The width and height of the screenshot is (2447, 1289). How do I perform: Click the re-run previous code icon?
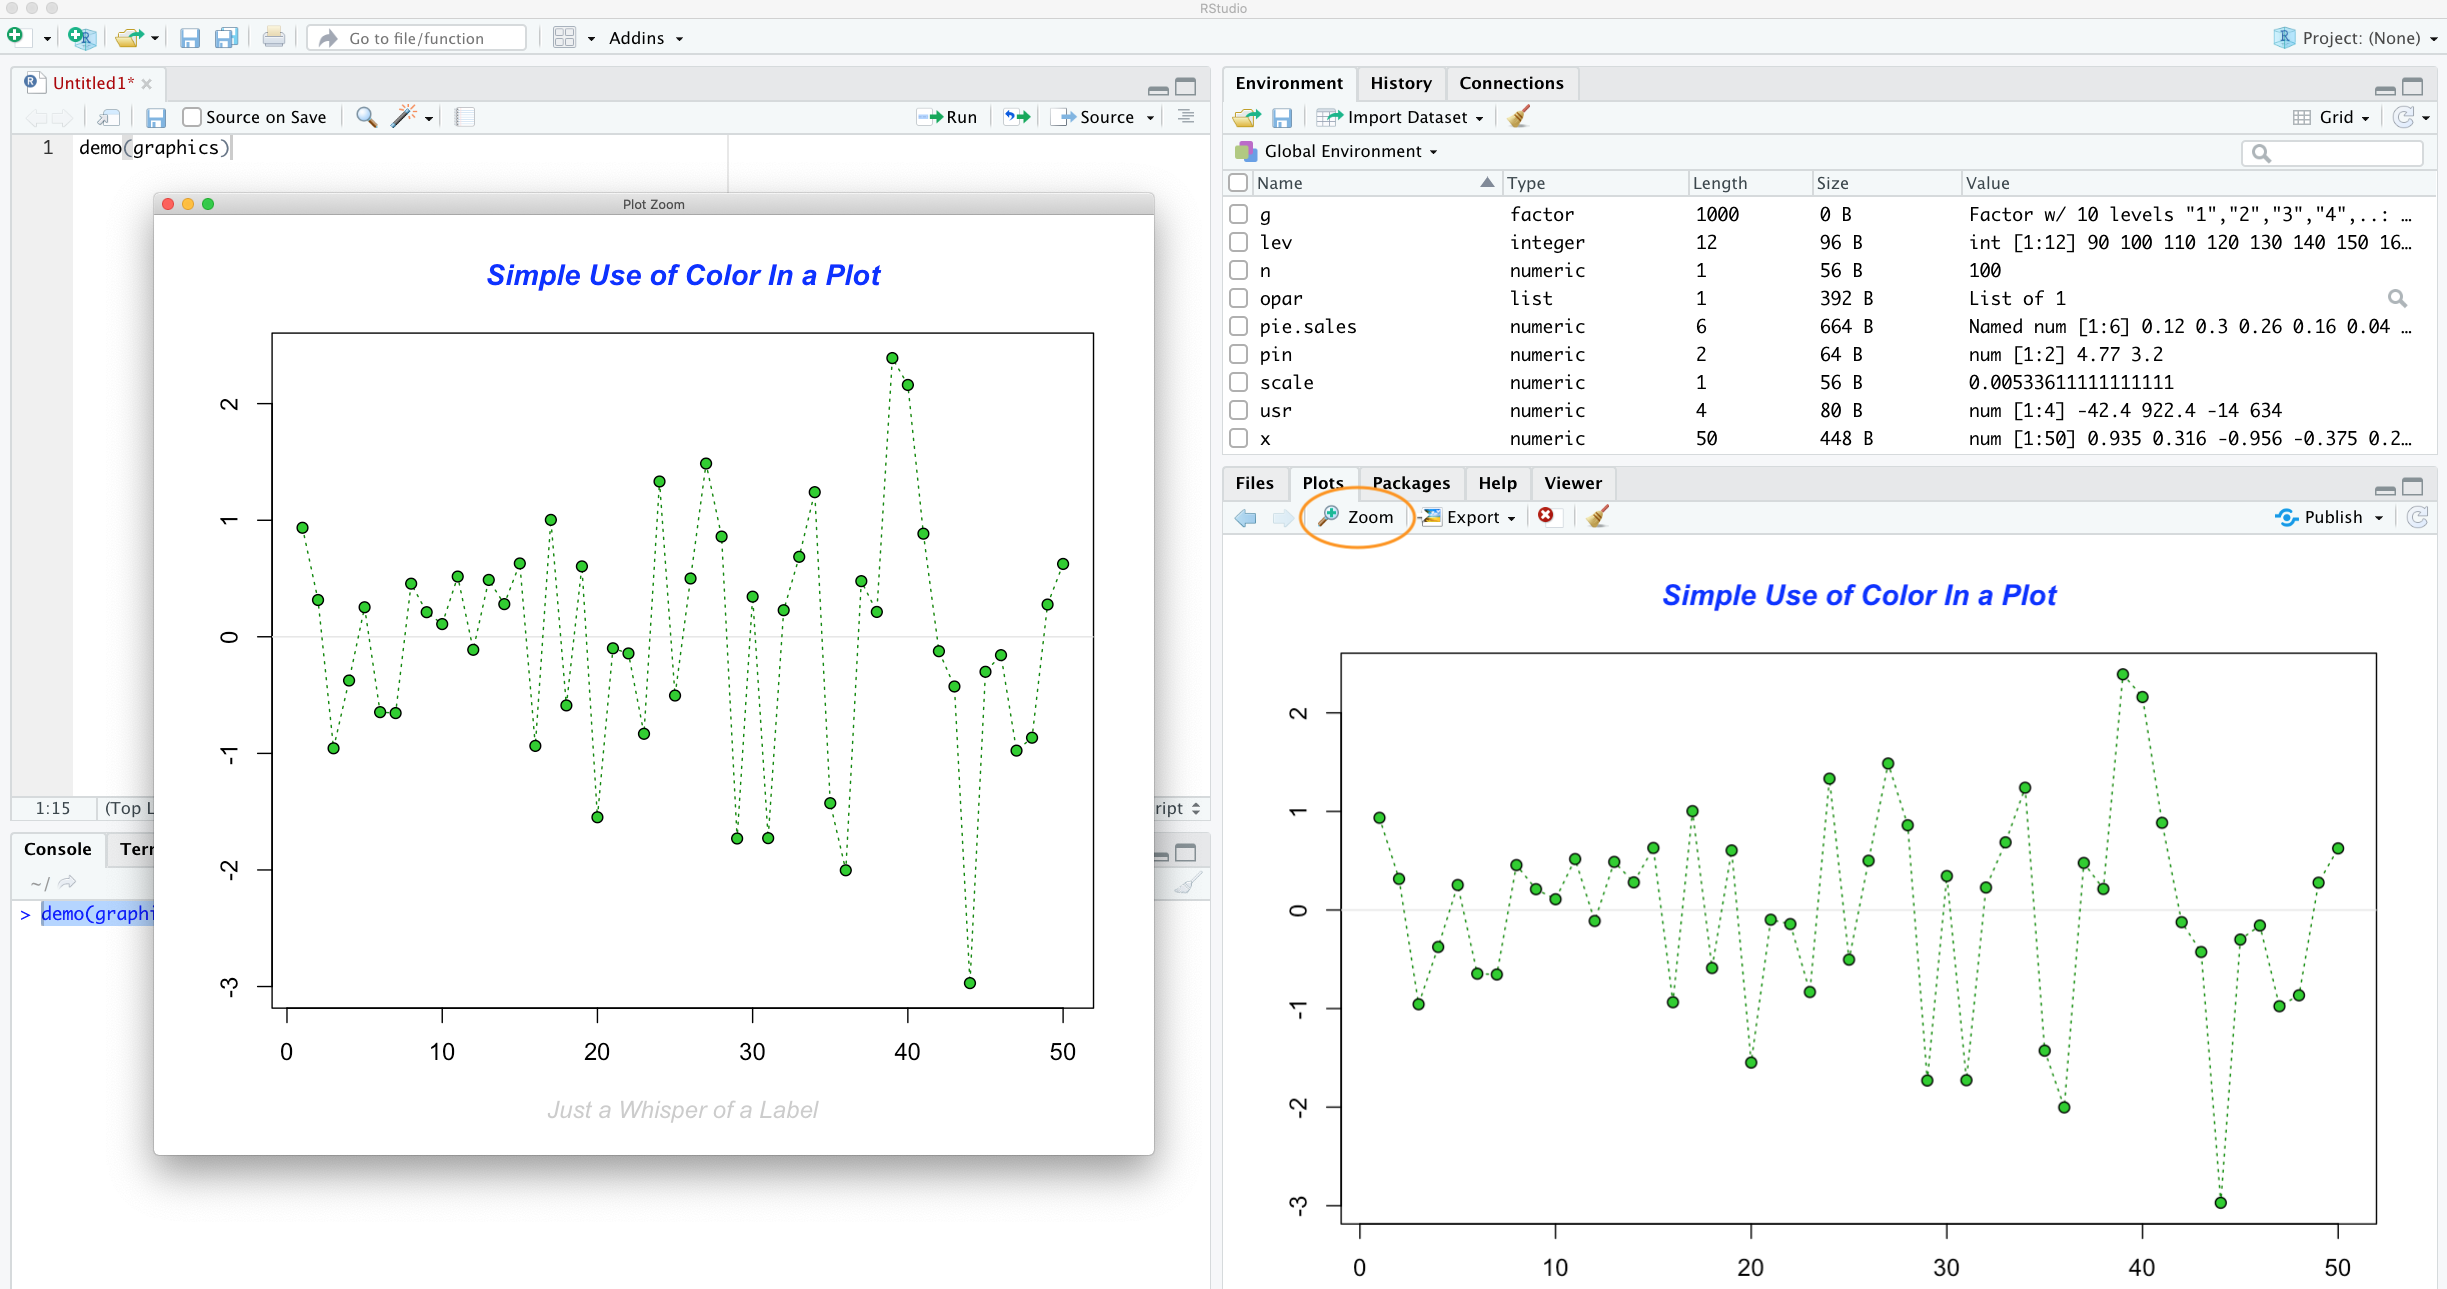coord(1017,117)
